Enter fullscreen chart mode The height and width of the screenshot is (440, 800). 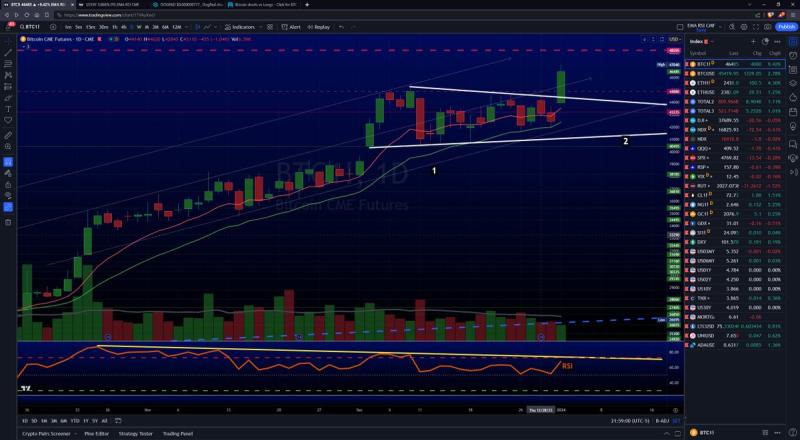coord(756,27)
